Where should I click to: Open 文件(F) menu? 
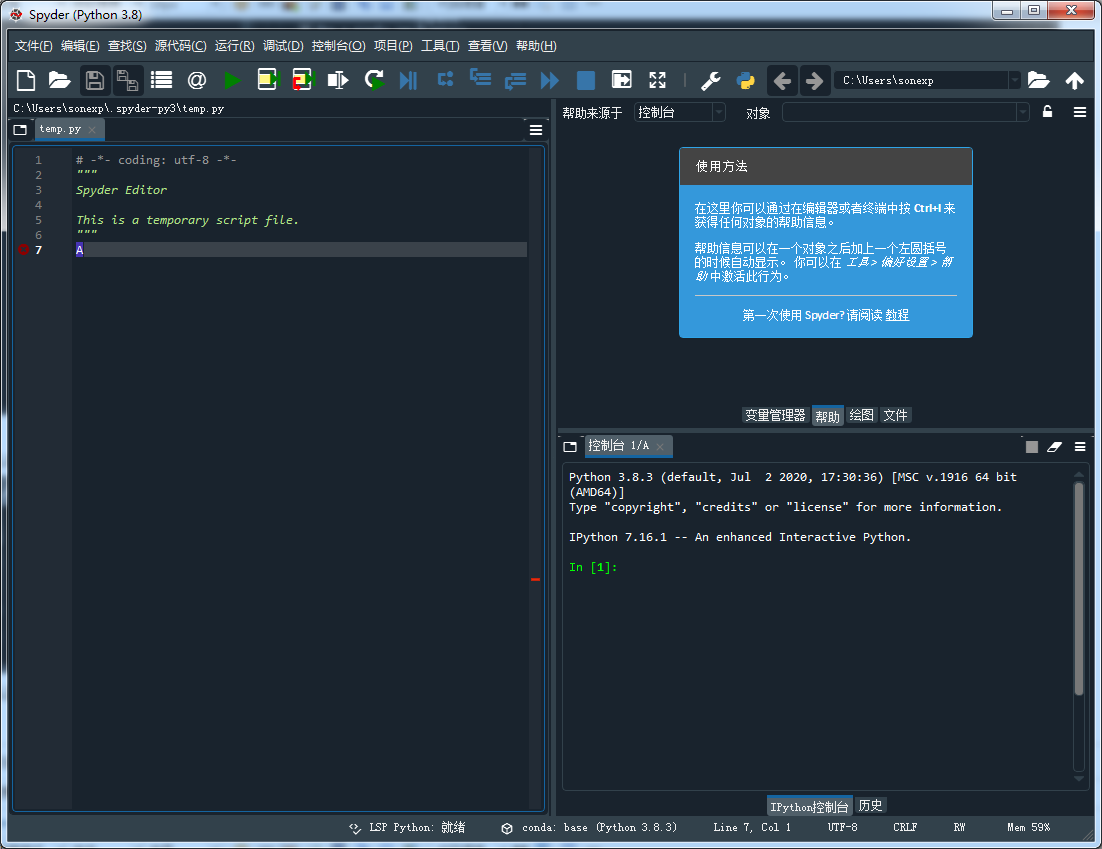pyautogui.click(x=34, y=46)
